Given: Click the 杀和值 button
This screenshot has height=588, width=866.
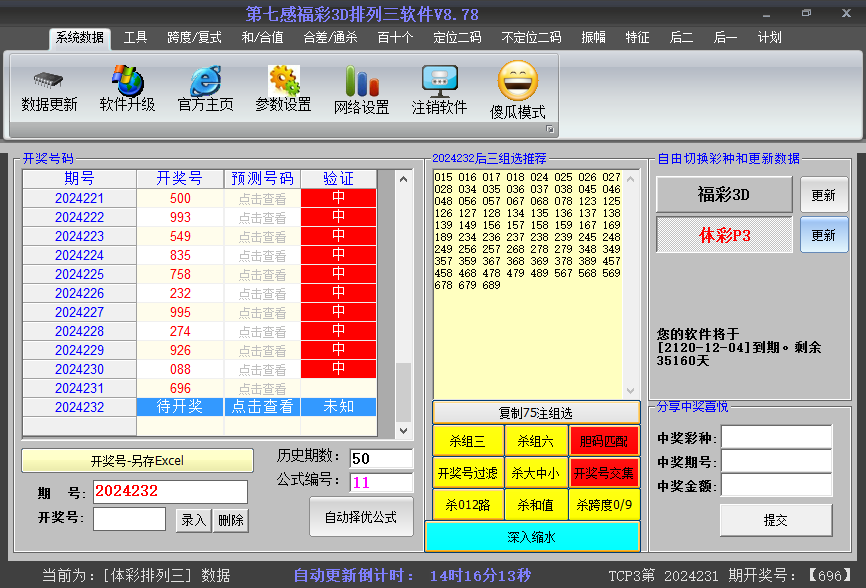Looking at the screenshot, I should click(536, 505).
